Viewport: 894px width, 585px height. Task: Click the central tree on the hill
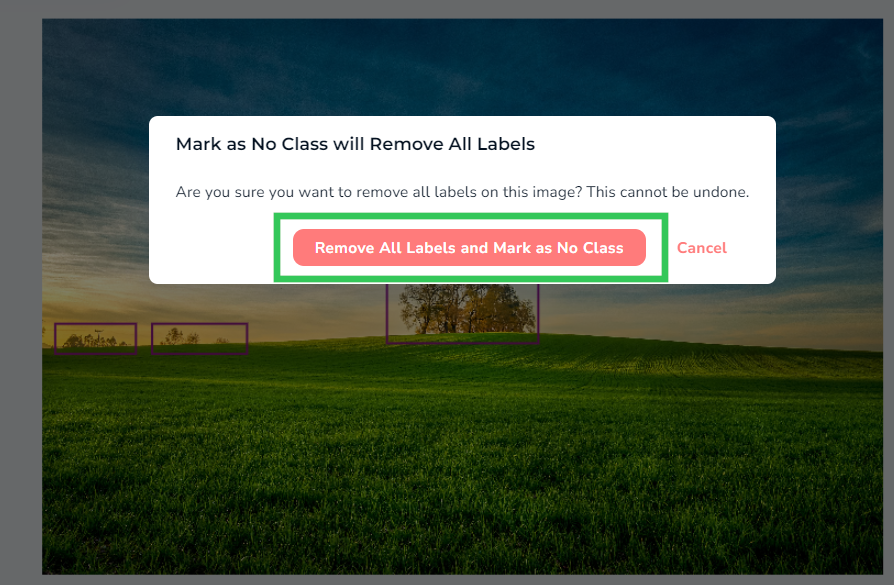point(465,309)
